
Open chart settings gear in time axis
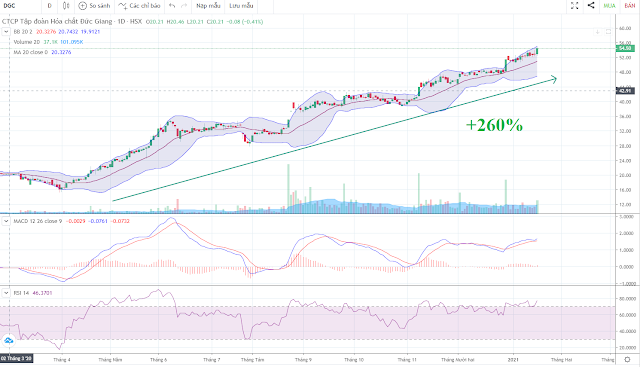(627, 359)
